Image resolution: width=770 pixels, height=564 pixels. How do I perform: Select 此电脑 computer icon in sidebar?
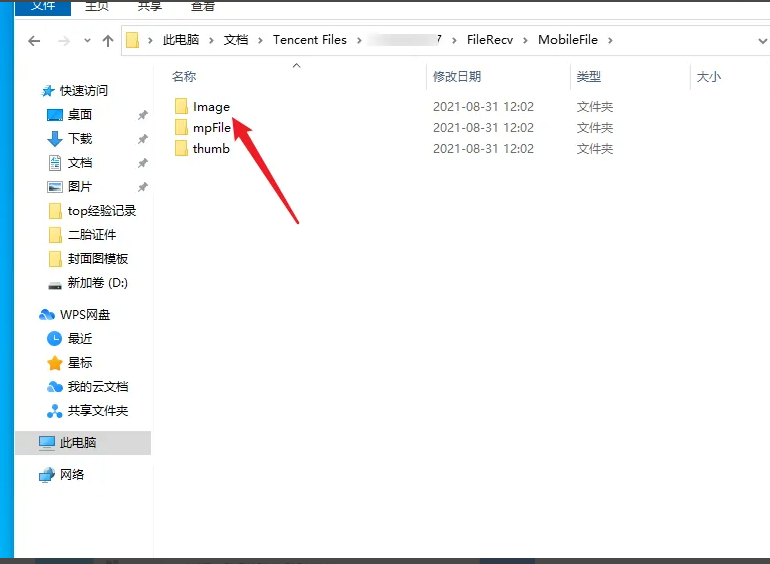47,443
